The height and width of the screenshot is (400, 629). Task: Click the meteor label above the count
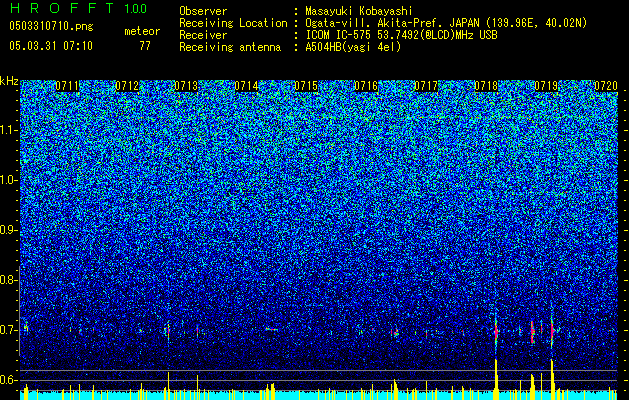(142, 31)
